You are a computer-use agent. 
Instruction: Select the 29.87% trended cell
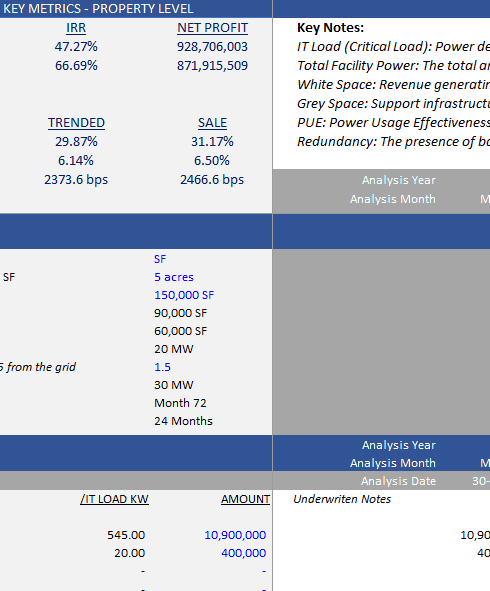(x=76, y=142)
